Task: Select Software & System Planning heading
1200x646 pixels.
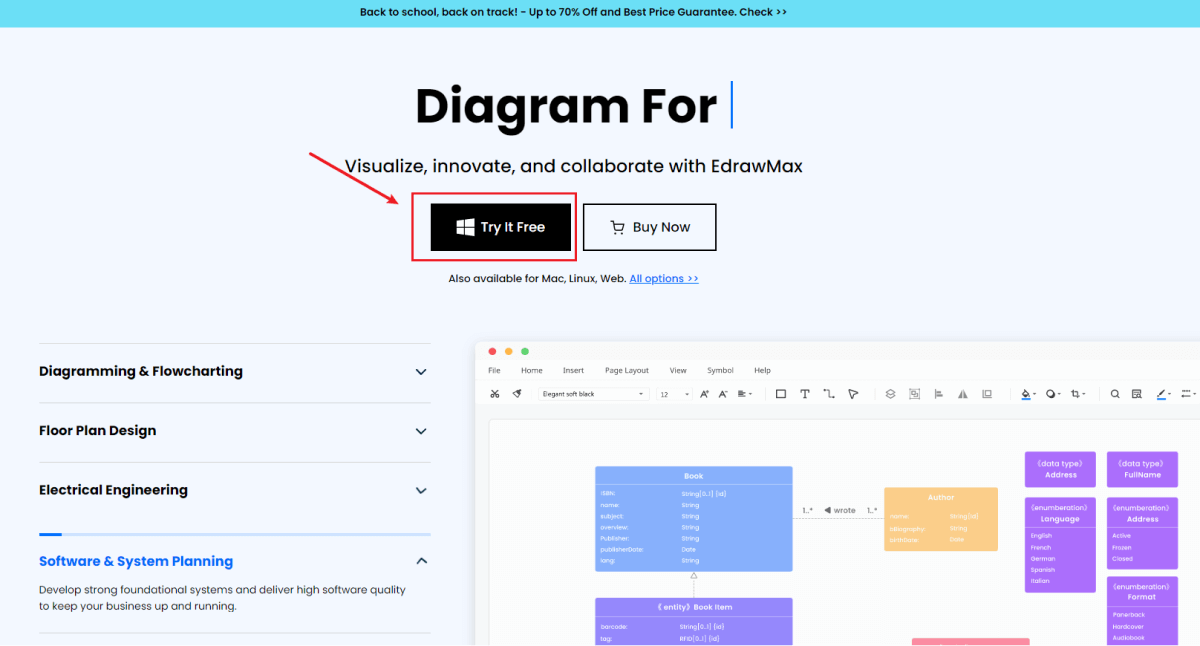Action: 136,561
